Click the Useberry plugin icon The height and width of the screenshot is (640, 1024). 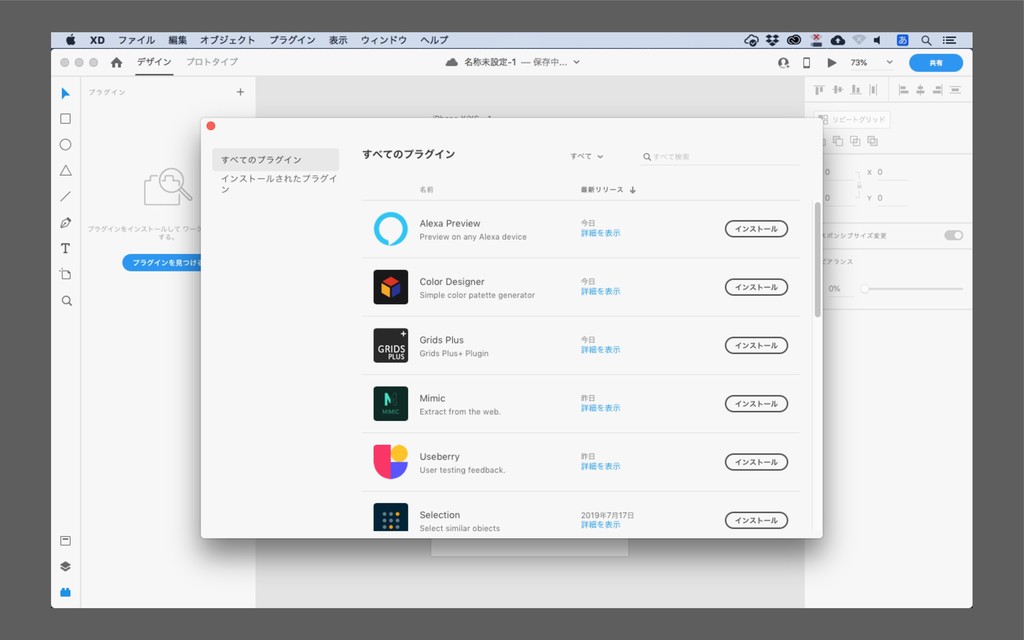(x=391, y=462)
